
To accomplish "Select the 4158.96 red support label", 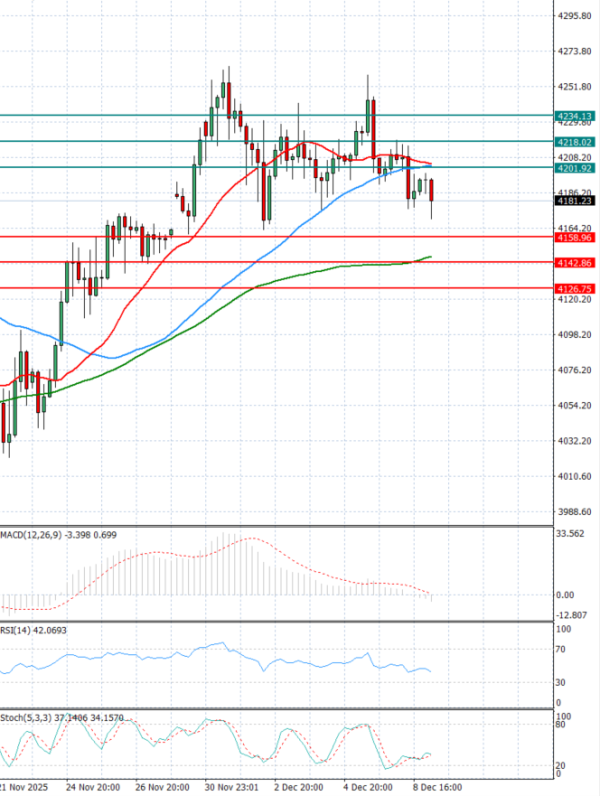I will pos(573,238).
